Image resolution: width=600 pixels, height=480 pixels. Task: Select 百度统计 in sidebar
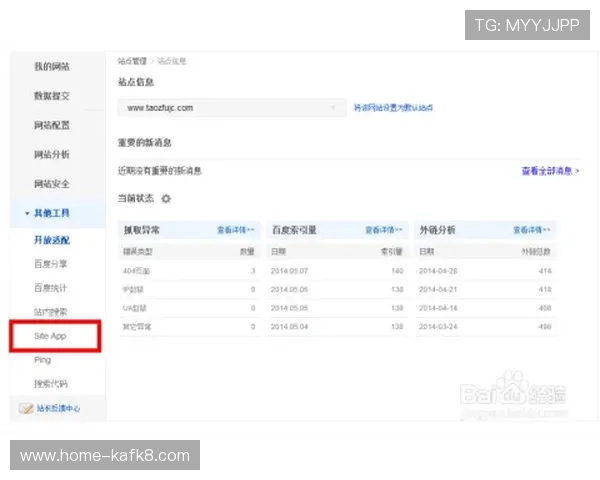[x=51, y=288]
